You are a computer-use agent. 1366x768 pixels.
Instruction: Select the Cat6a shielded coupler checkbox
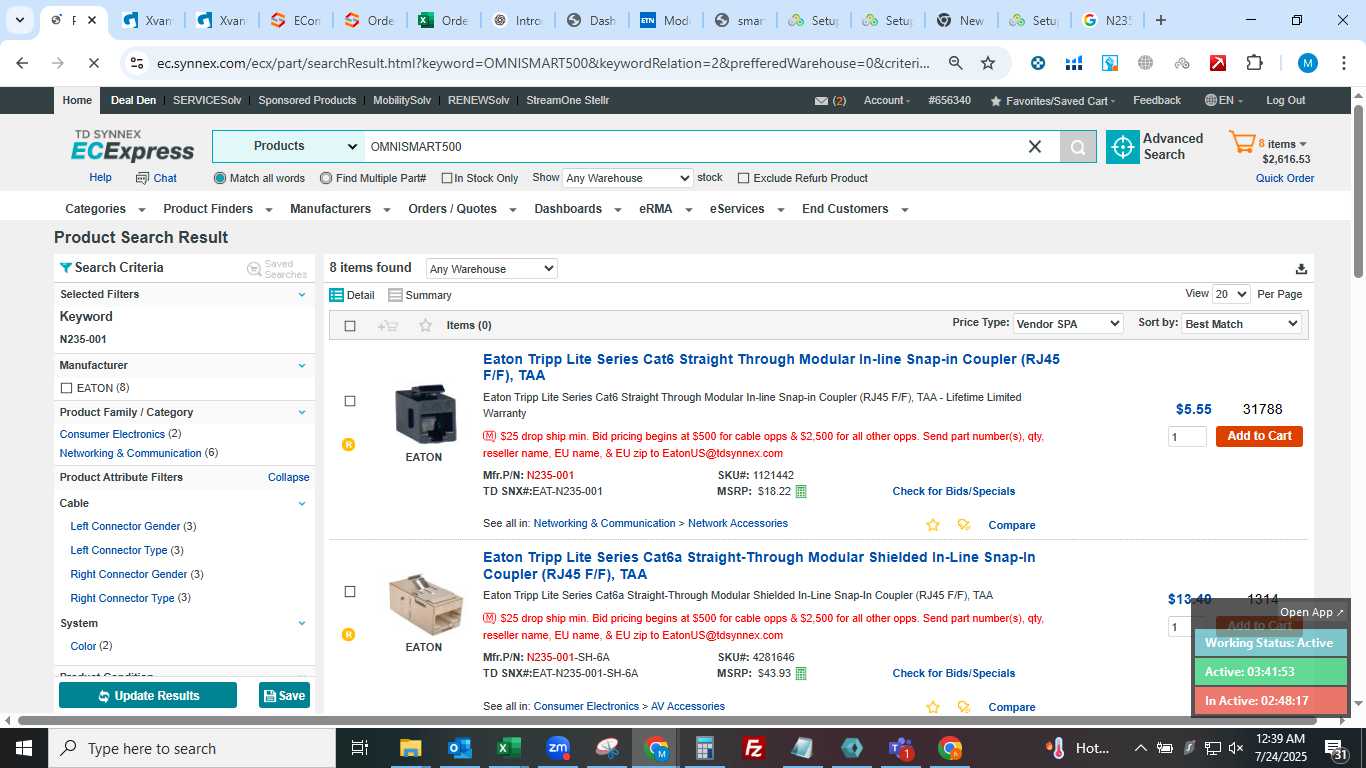tap(350, 592)
